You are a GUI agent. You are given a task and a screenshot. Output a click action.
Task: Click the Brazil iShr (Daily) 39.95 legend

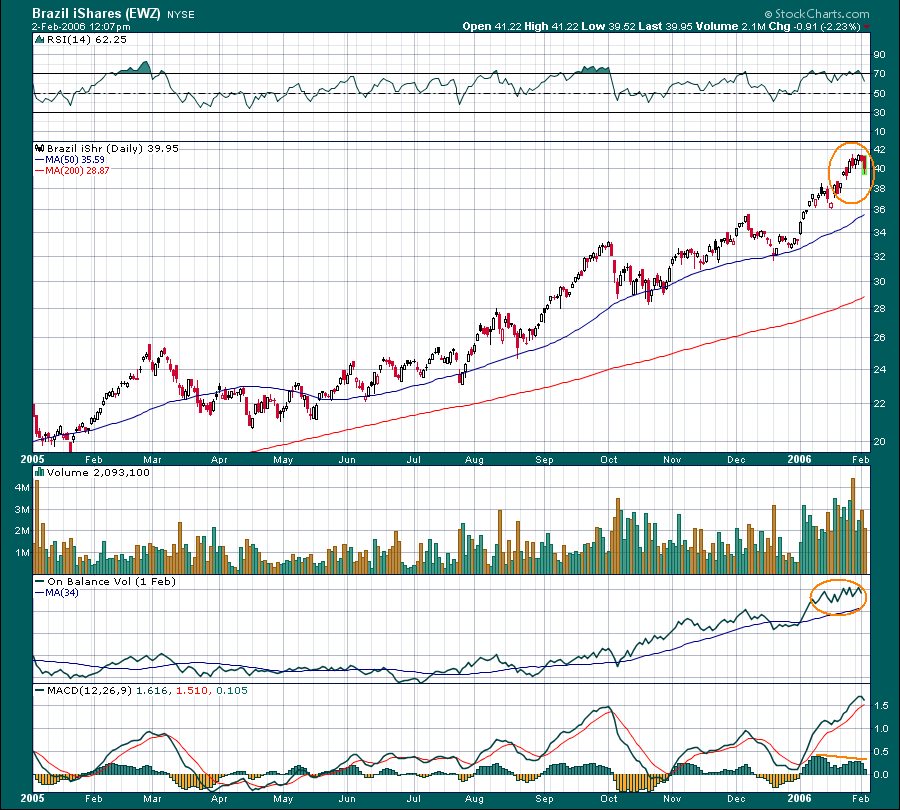(x=113, y=148)
